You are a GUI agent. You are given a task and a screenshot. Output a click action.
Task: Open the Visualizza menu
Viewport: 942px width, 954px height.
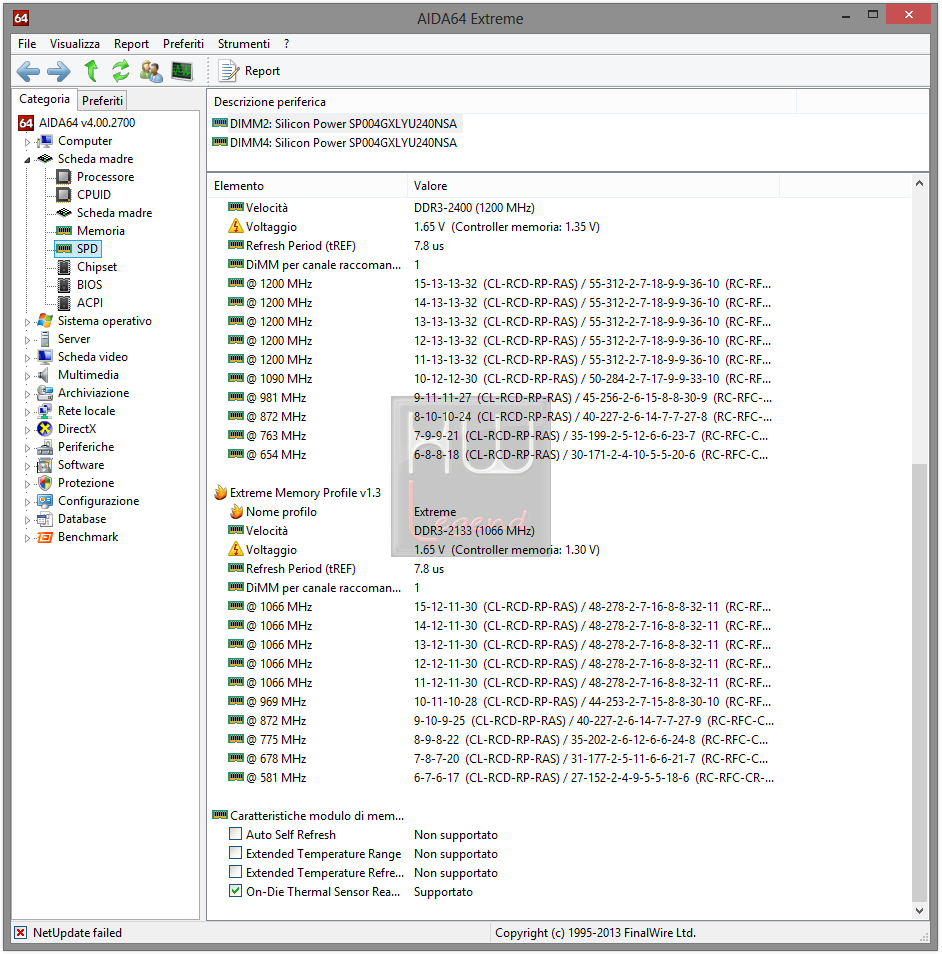(x=75, y=44)
